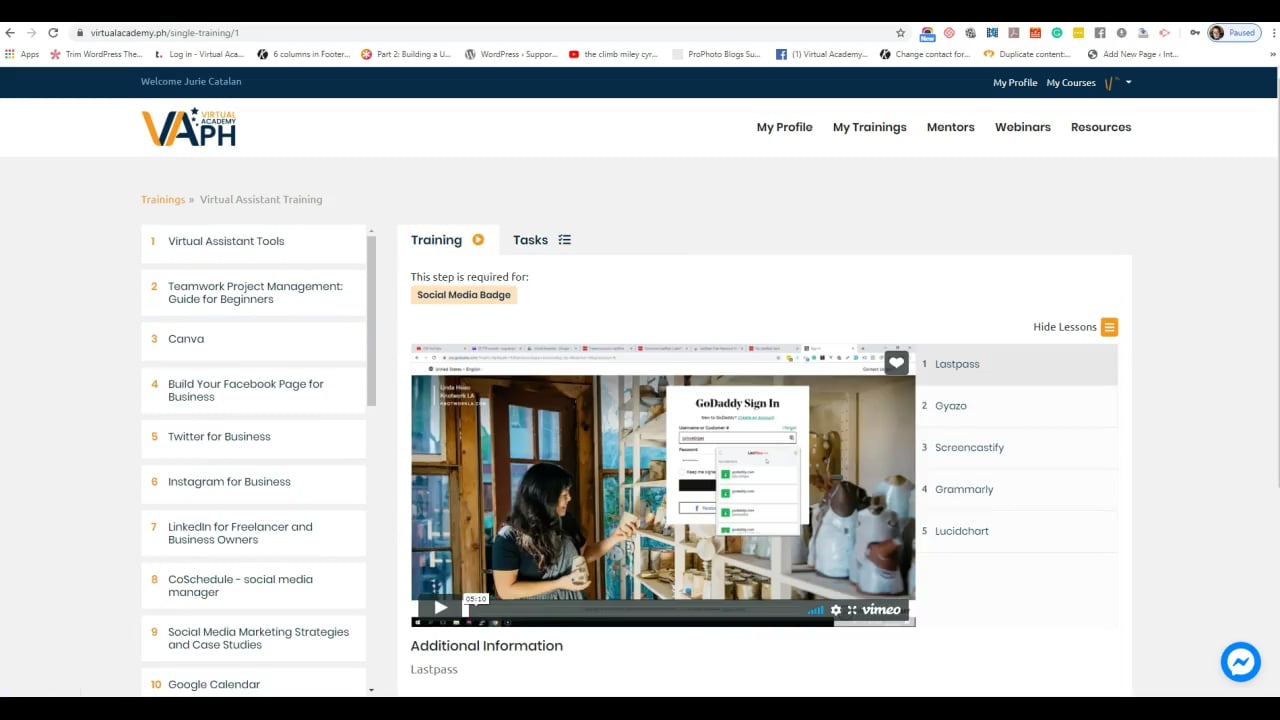Enter fullscreen in the Vimeo player
Image resolution: width=1280 pixels, height=720 pixels.
click(852, 610)
